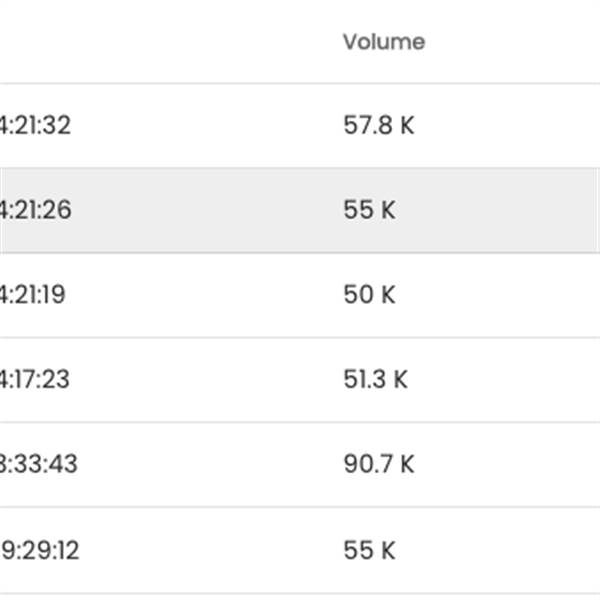The width and height of the screenshot is (600, 600).
Task: Click the timestamp ending in 33:43
Action: tap(38, 465)
